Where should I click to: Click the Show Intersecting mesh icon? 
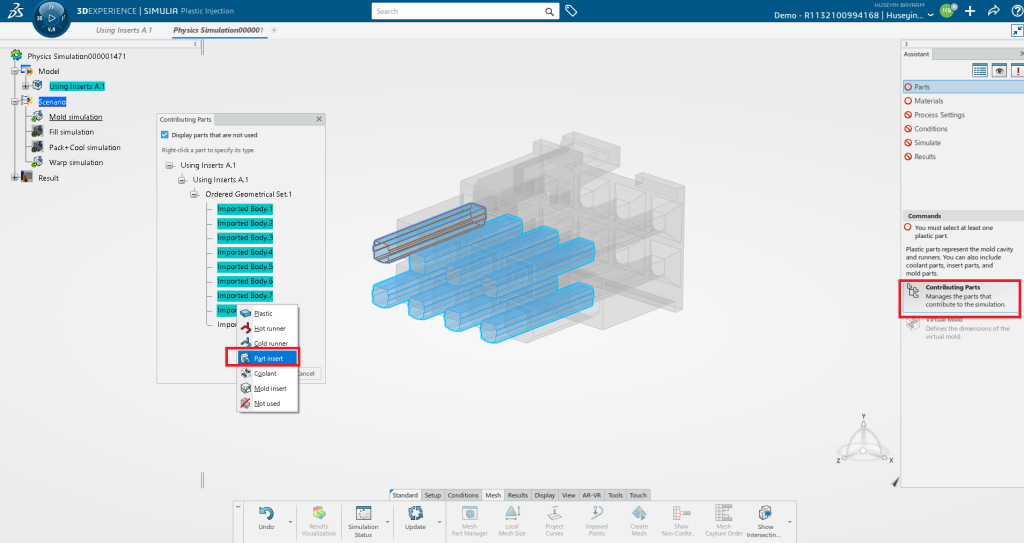(x=766, y=512)
